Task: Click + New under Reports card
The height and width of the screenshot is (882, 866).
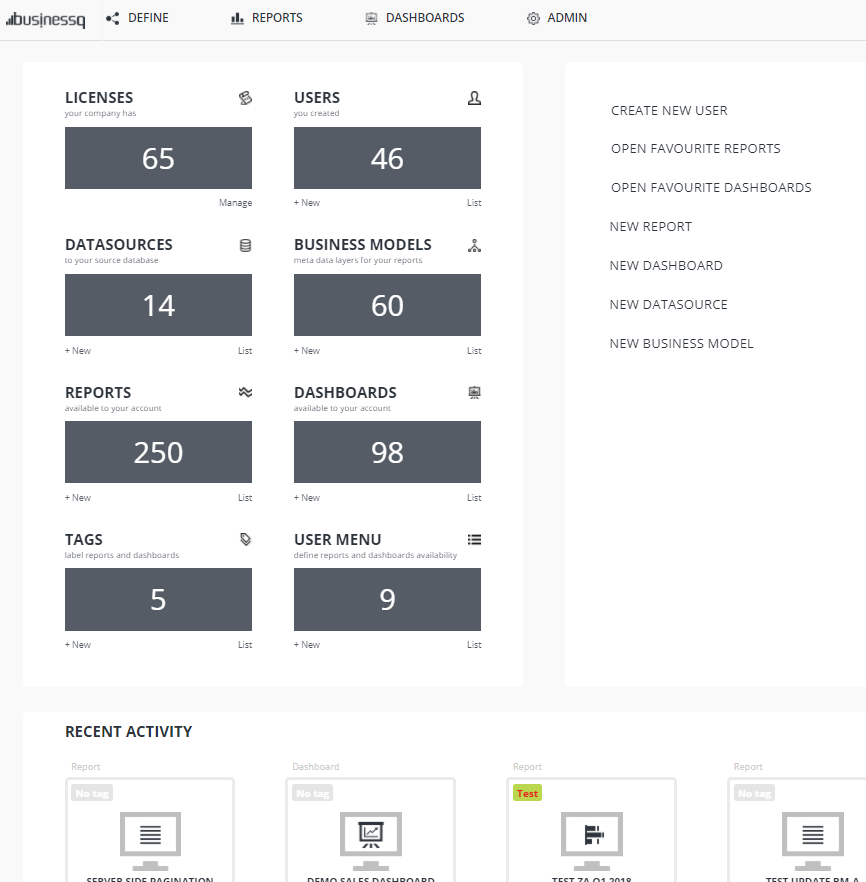Action: [78, 498]
